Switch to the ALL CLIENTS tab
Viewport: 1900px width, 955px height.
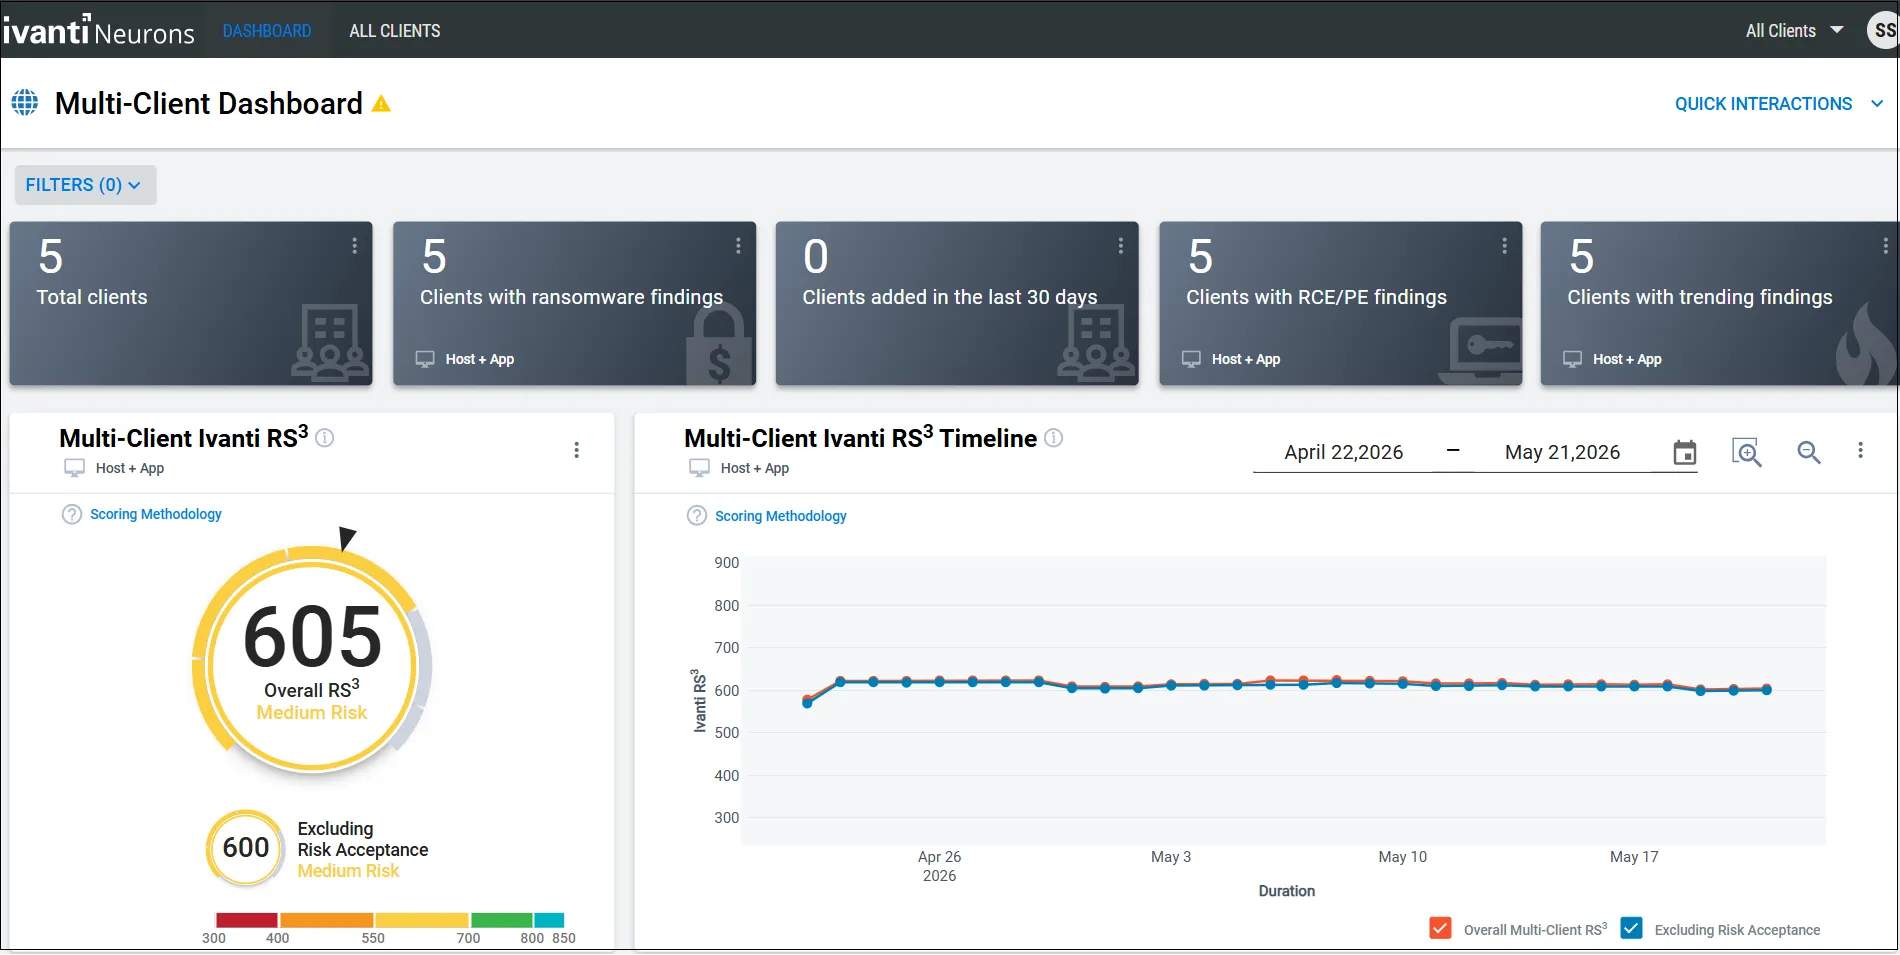[394, 31]
